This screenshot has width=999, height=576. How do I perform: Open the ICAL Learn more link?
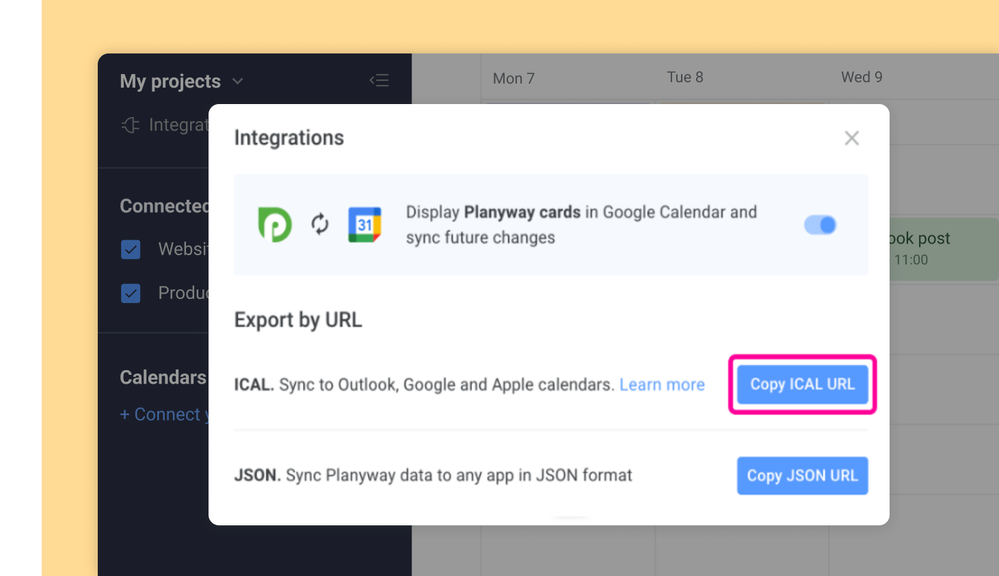coord(662,384)
